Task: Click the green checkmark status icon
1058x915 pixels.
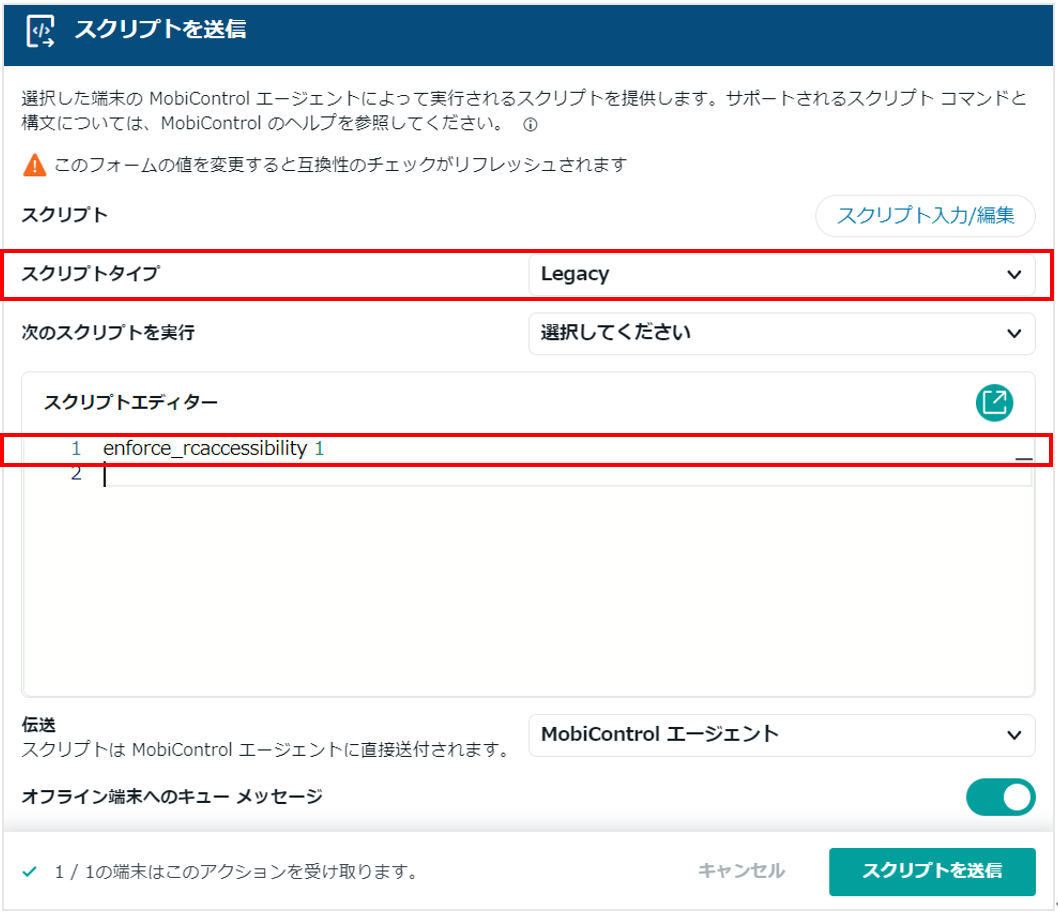Action: [x=29, y=871]
